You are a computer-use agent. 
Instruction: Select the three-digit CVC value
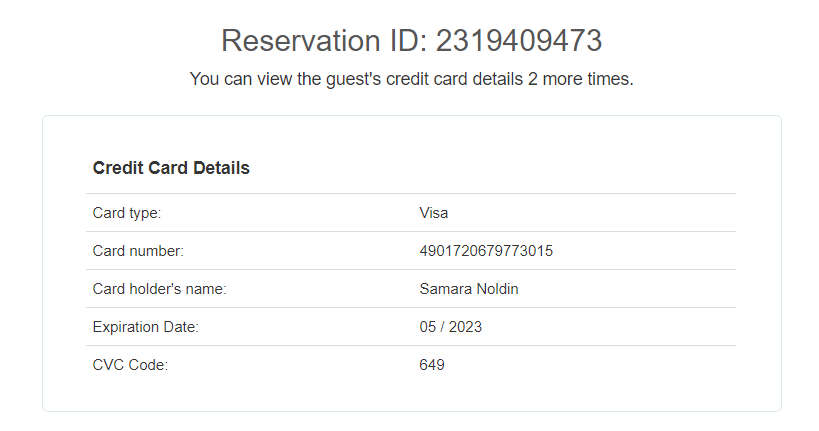click(x=432, y=365)
